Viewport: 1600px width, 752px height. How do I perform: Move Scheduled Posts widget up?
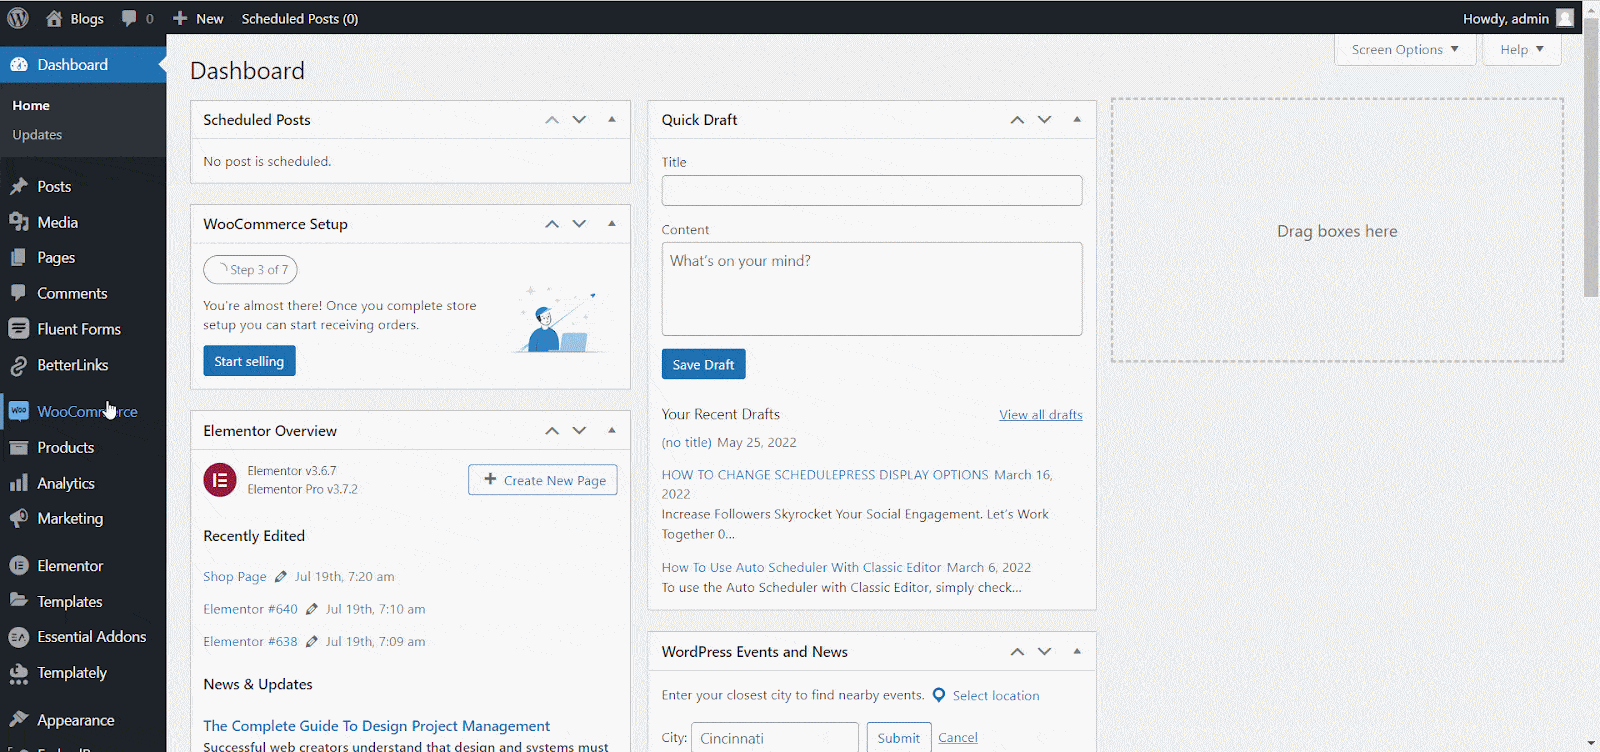point(552,119)
